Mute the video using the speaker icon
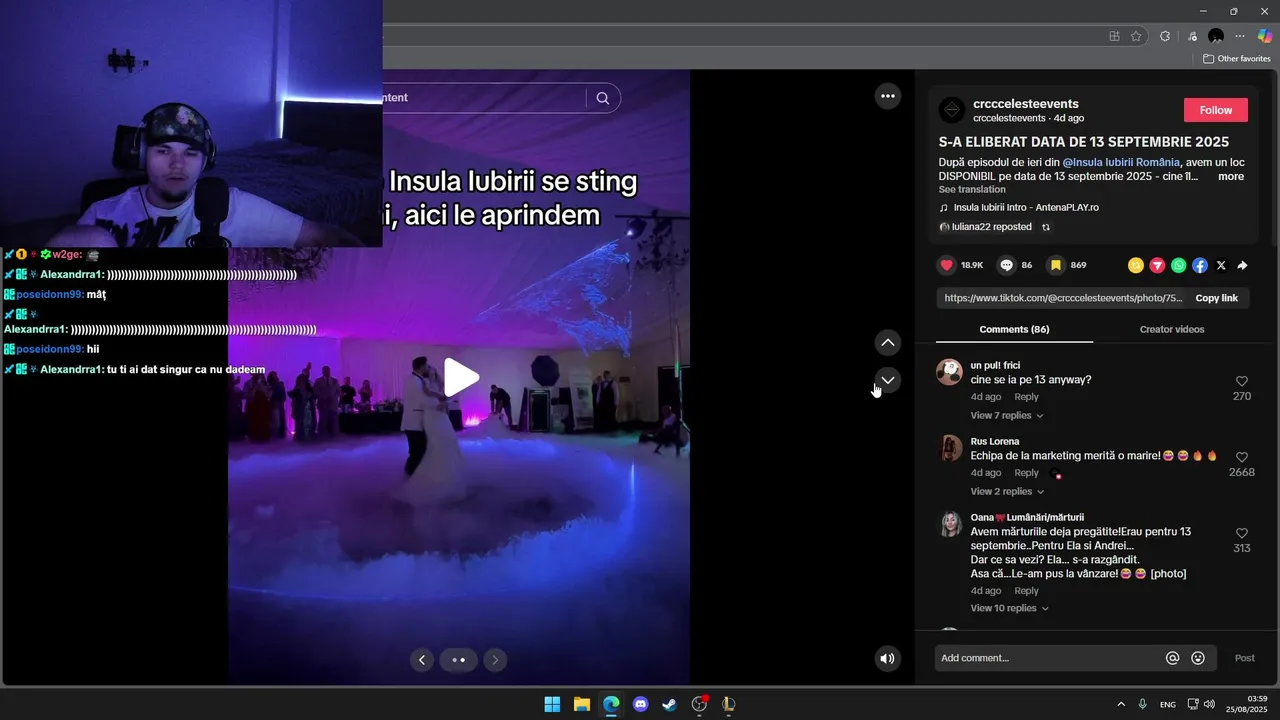The height and width of the screenshot is (720, 1280). click(887, 658)
